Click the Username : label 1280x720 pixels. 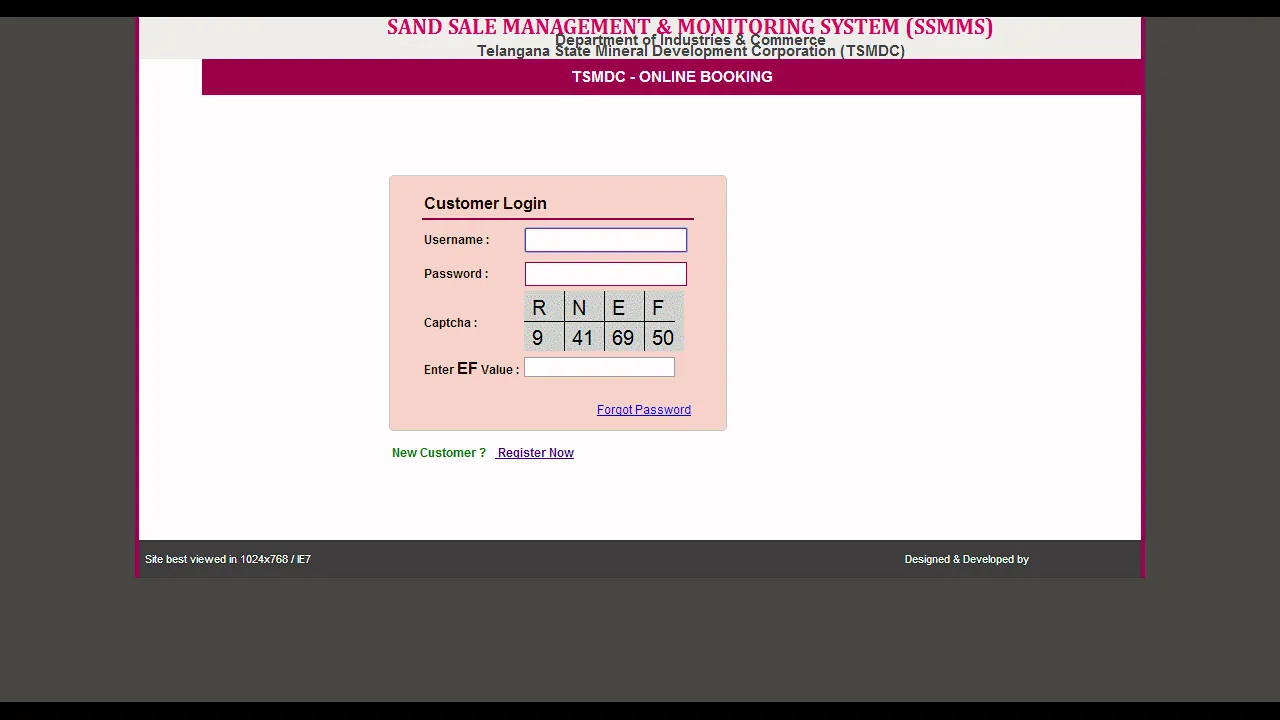click(457, 240)
